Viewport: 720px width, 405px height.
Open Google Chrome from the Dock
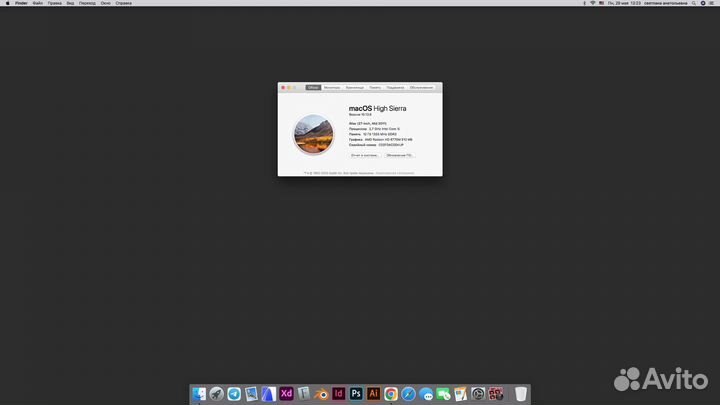391,394
